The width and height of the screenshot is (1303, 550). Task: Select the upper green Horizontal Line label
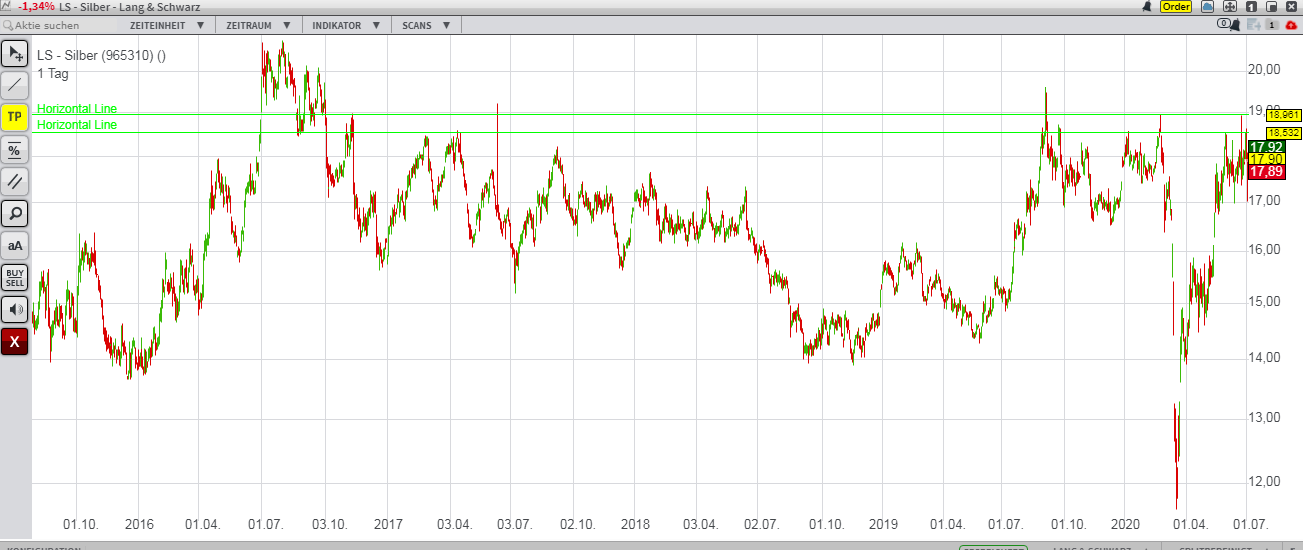click(77, 109)
